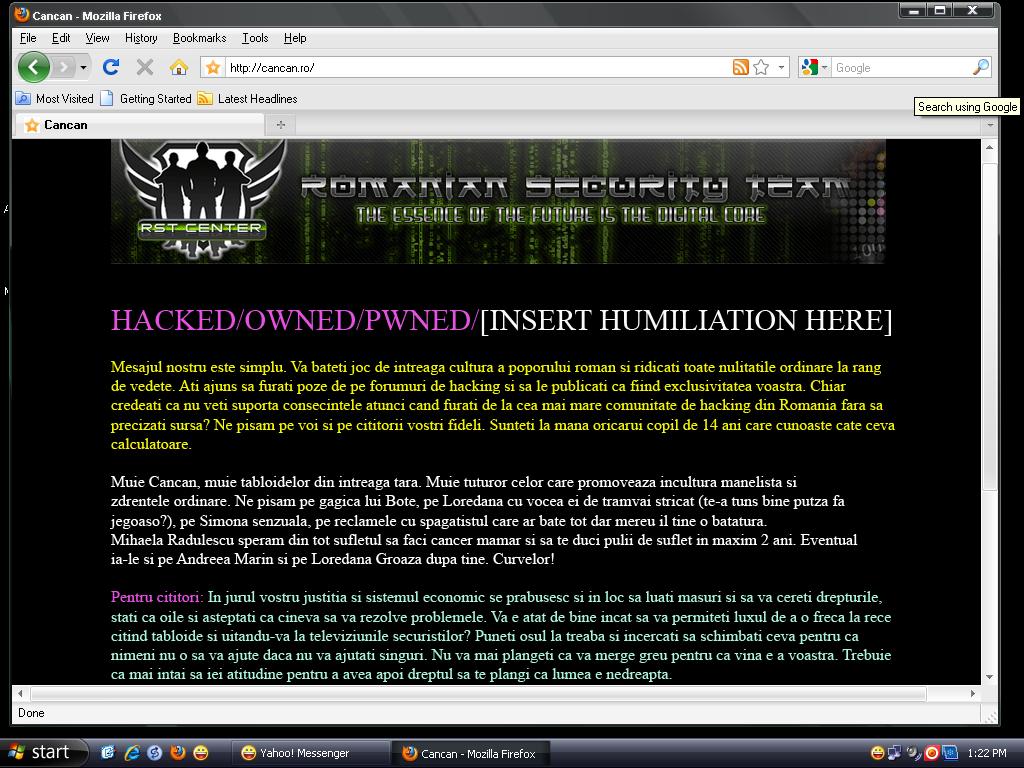Click the vertical scrollbar up arrow
This screenshot has width=1024, height=768.
[x=989, y=148]
